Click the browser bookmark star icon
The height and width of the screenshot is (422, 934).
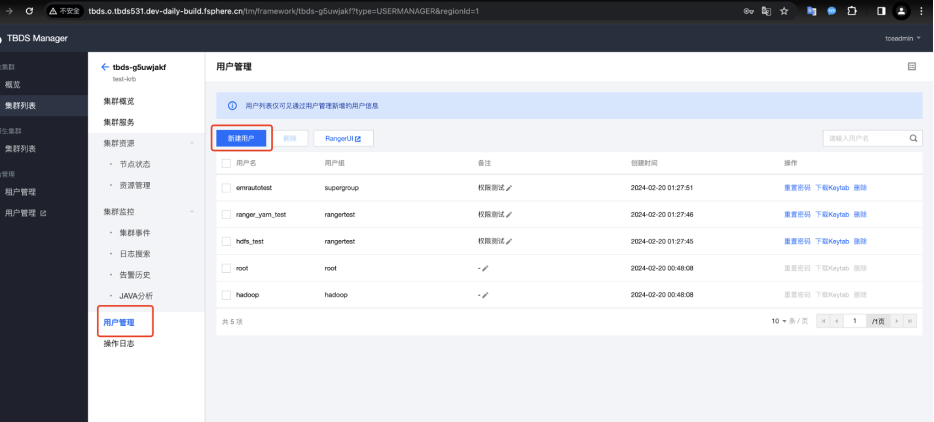tap(784, 10)
